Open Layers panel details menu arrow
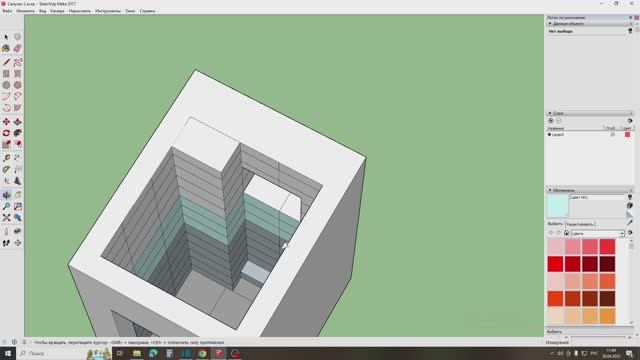This screenshot has height=360, width=640. click(x=630, y=121)
